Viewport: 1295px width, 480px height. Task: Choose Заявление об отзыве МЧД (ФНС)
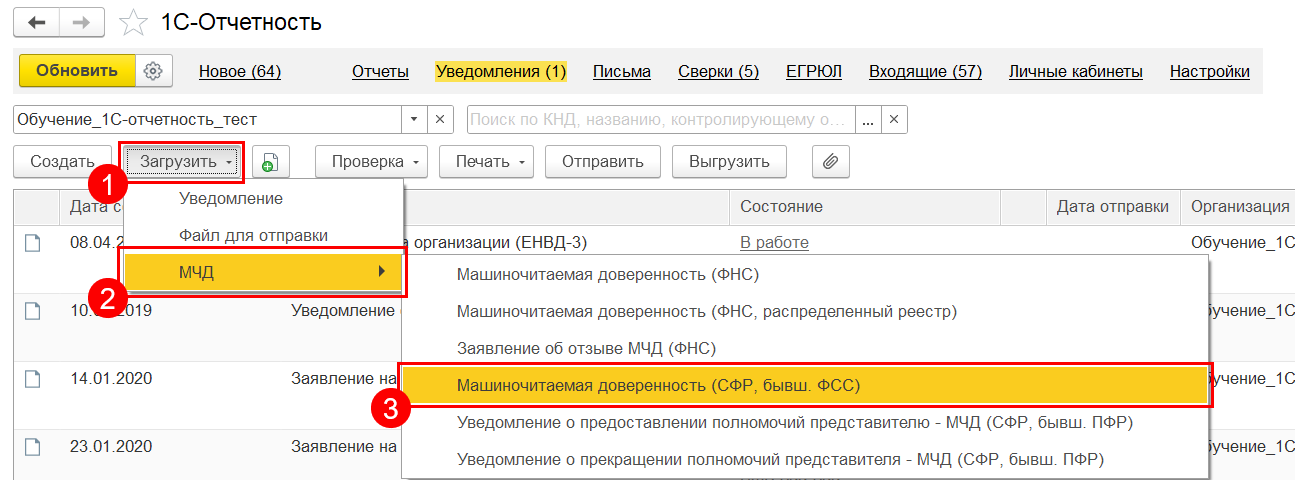586,348
